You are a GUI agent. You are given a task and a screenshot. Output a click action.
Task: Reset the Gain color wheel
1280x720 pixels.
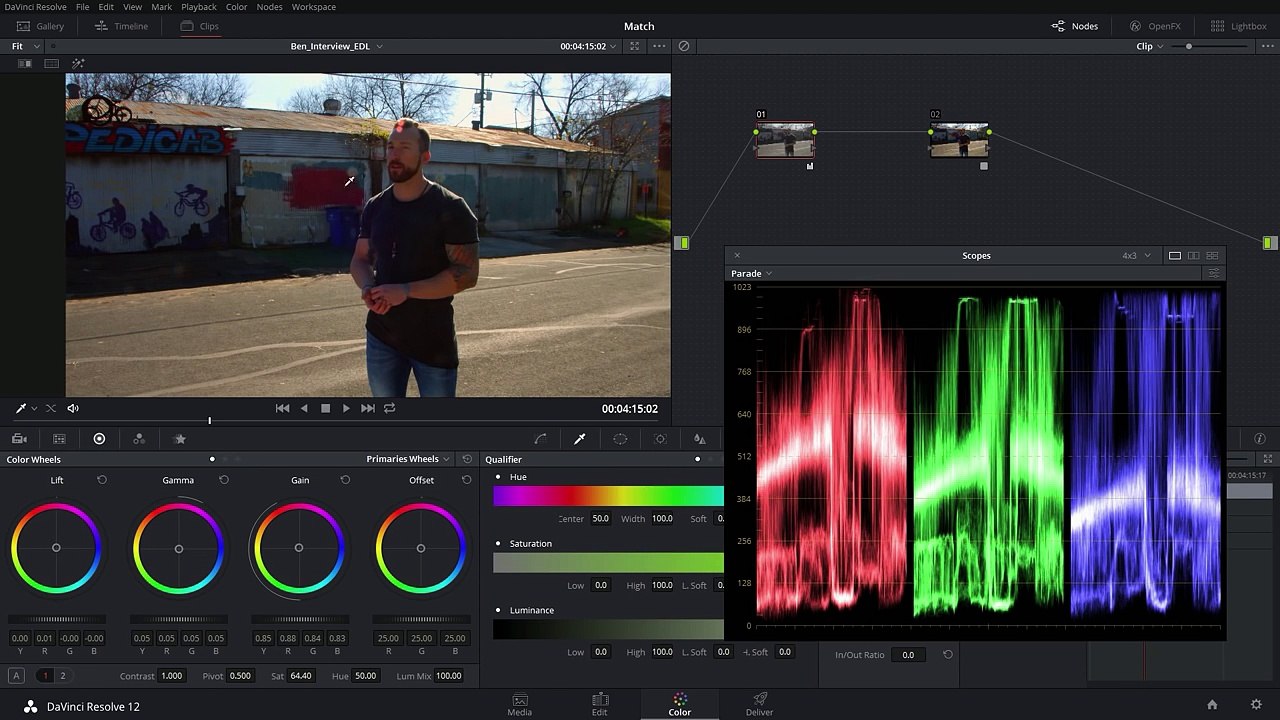point(345,480)
